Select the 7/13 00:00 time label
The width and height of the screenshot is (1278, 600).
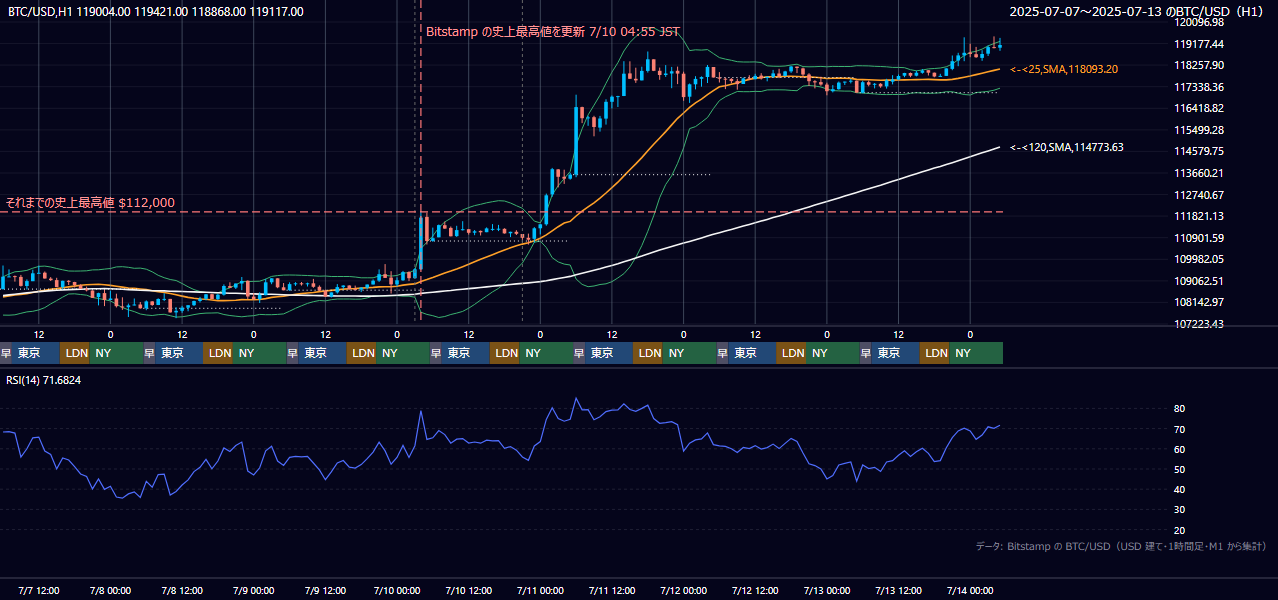point(827,590)
